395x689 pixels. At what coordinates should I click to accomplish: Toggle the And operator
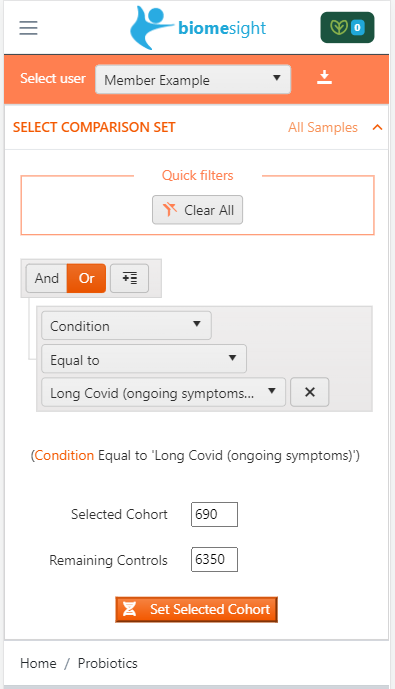point(47,278)
